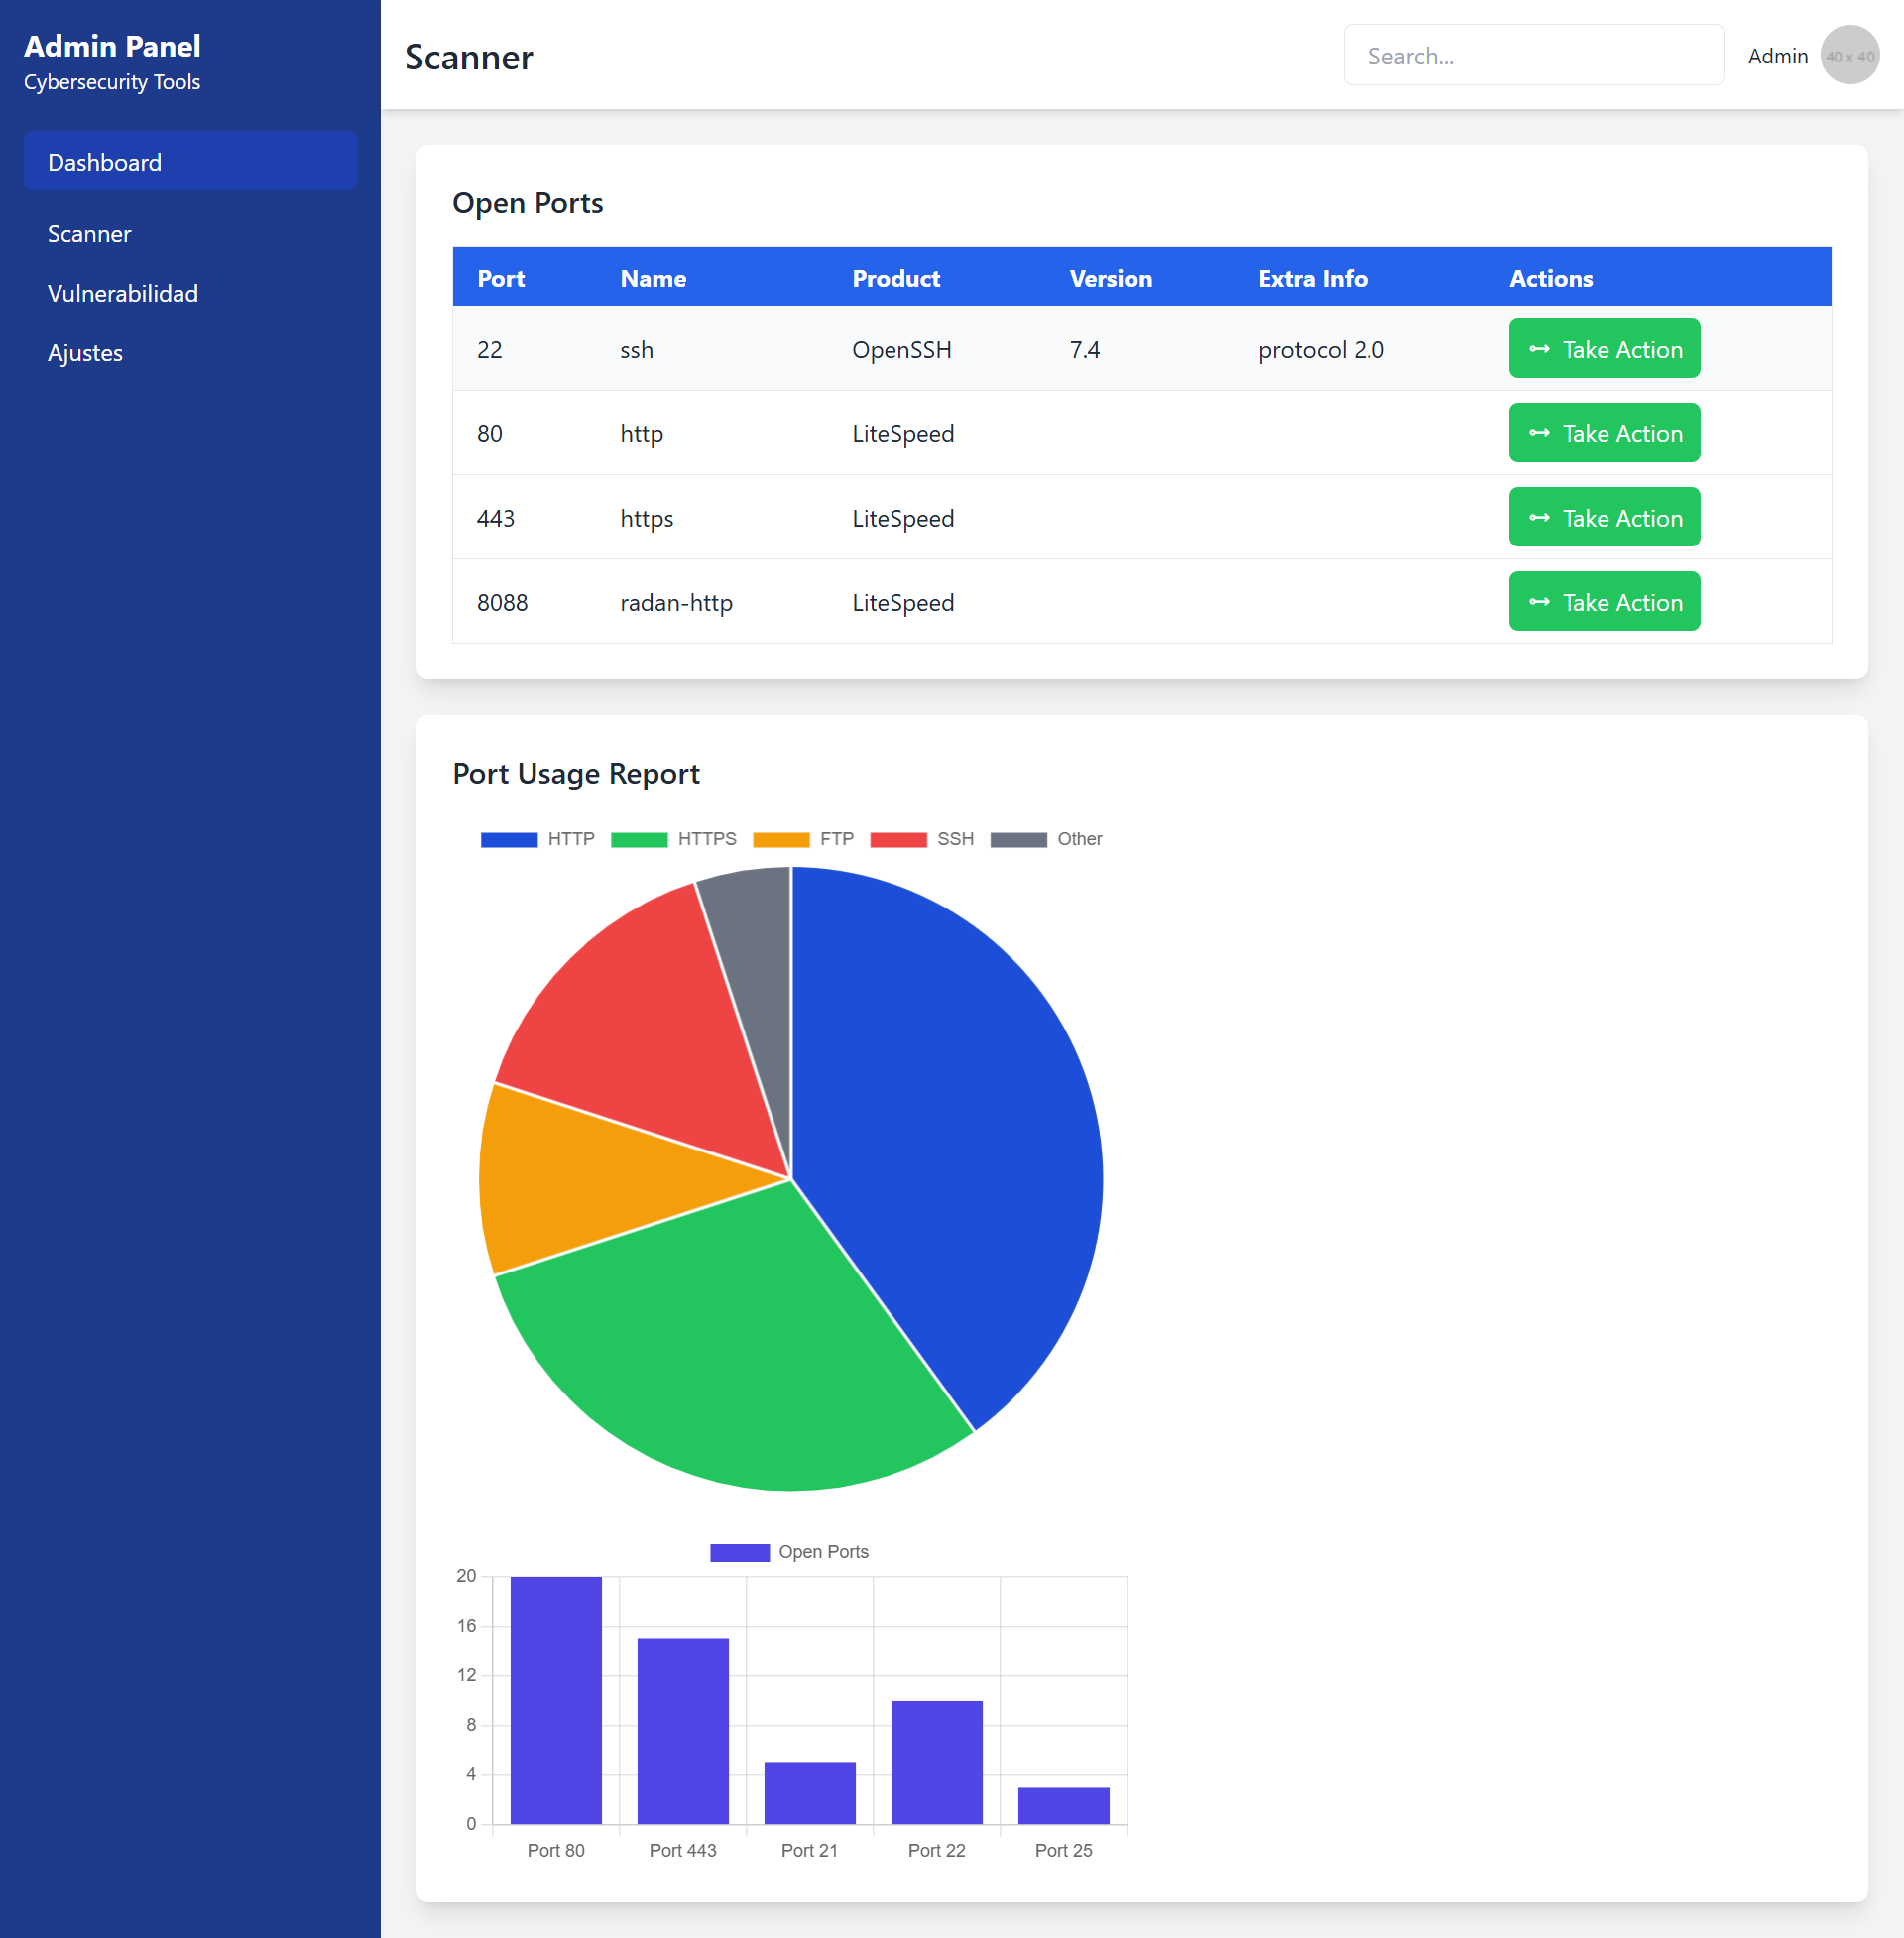Click the Search input field

tap(1532, 56)
